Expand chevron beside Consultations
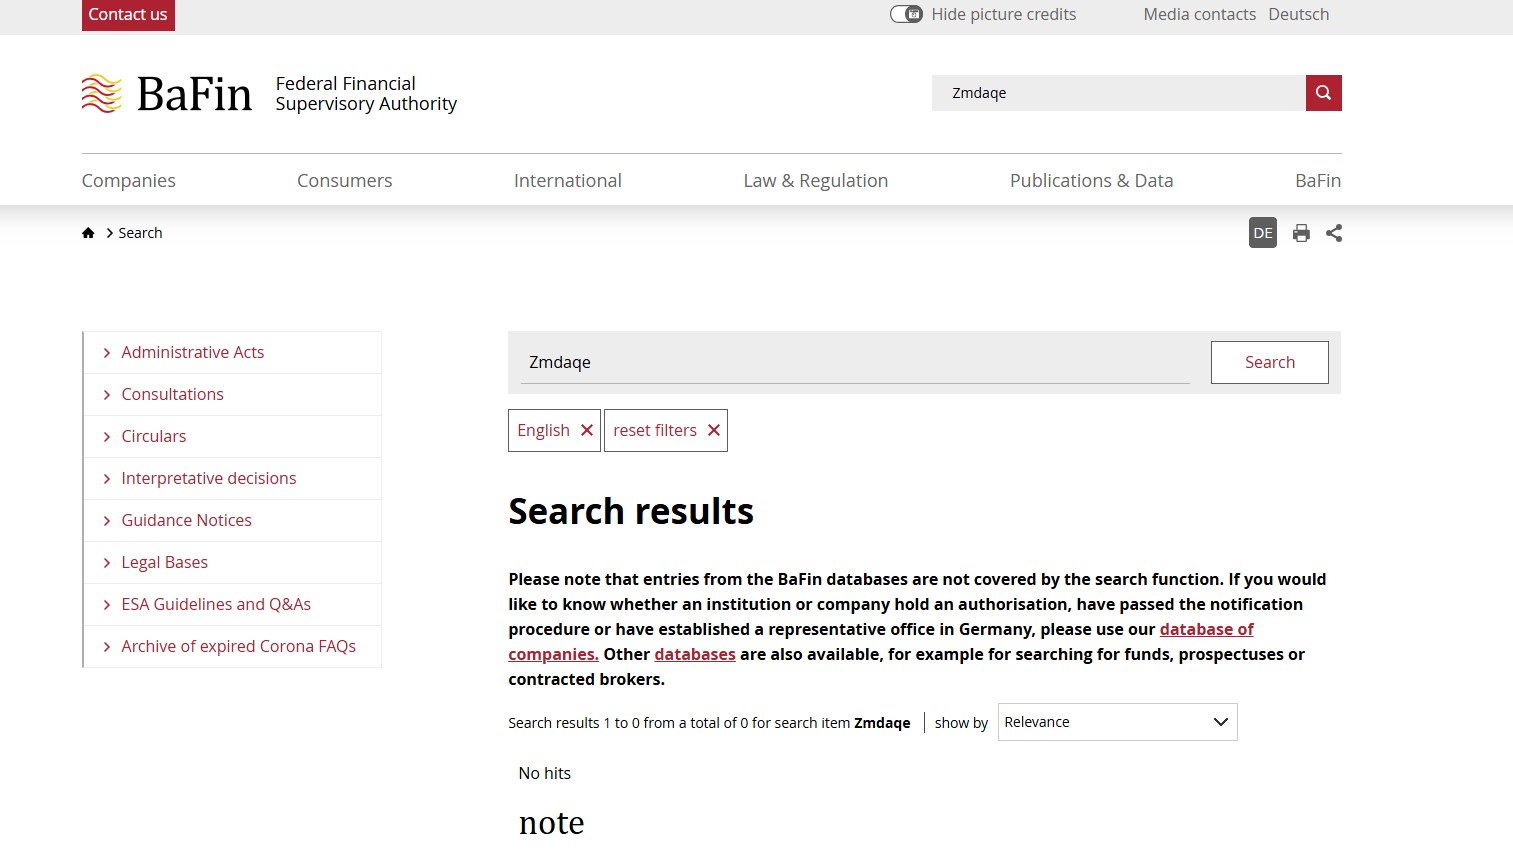 tap(107, 395)
